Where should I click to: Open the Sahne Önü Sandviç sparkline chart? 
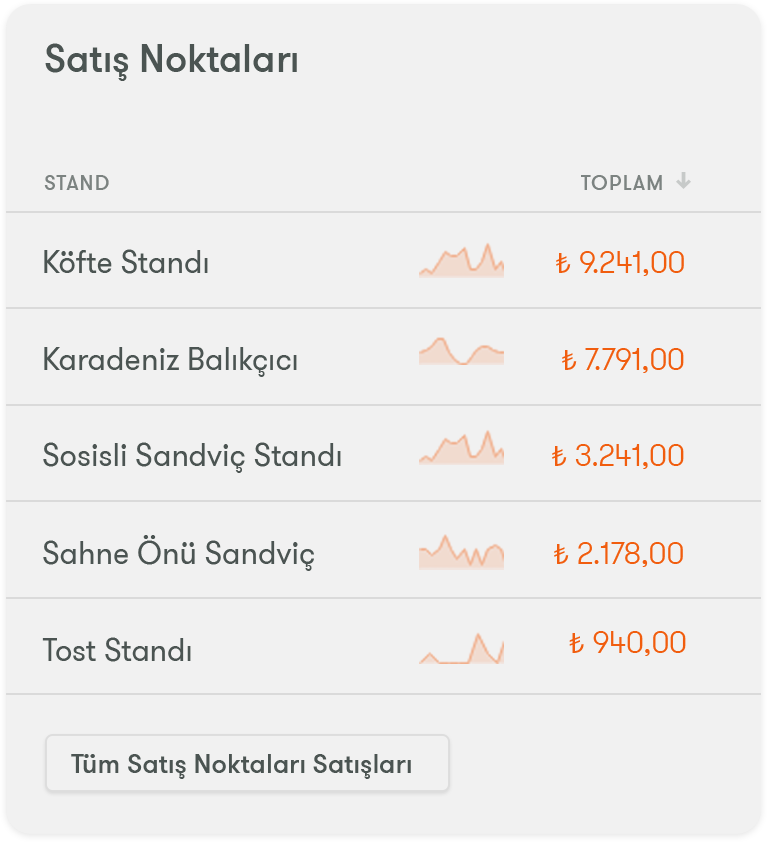click(x=461, y=552)
